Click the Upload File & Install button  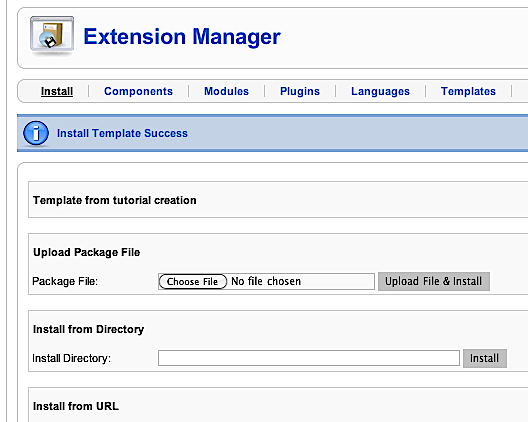(434, 281)
